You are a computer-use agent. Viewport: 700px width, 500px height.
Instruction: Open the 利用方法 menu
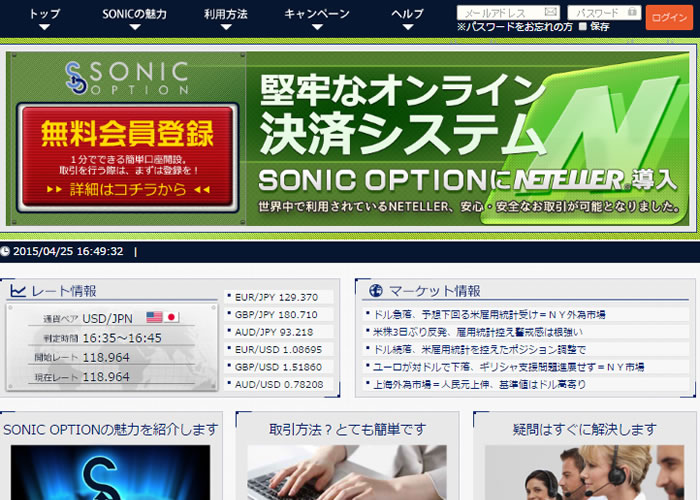pyautogui.click(x=226, y=14)
